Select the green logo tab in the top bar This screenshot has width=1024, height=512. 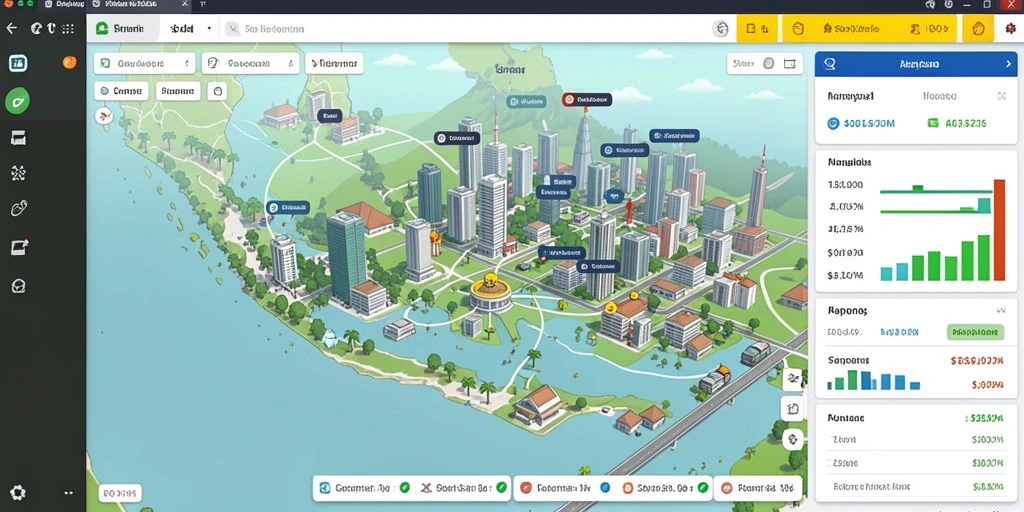point(122,29)
